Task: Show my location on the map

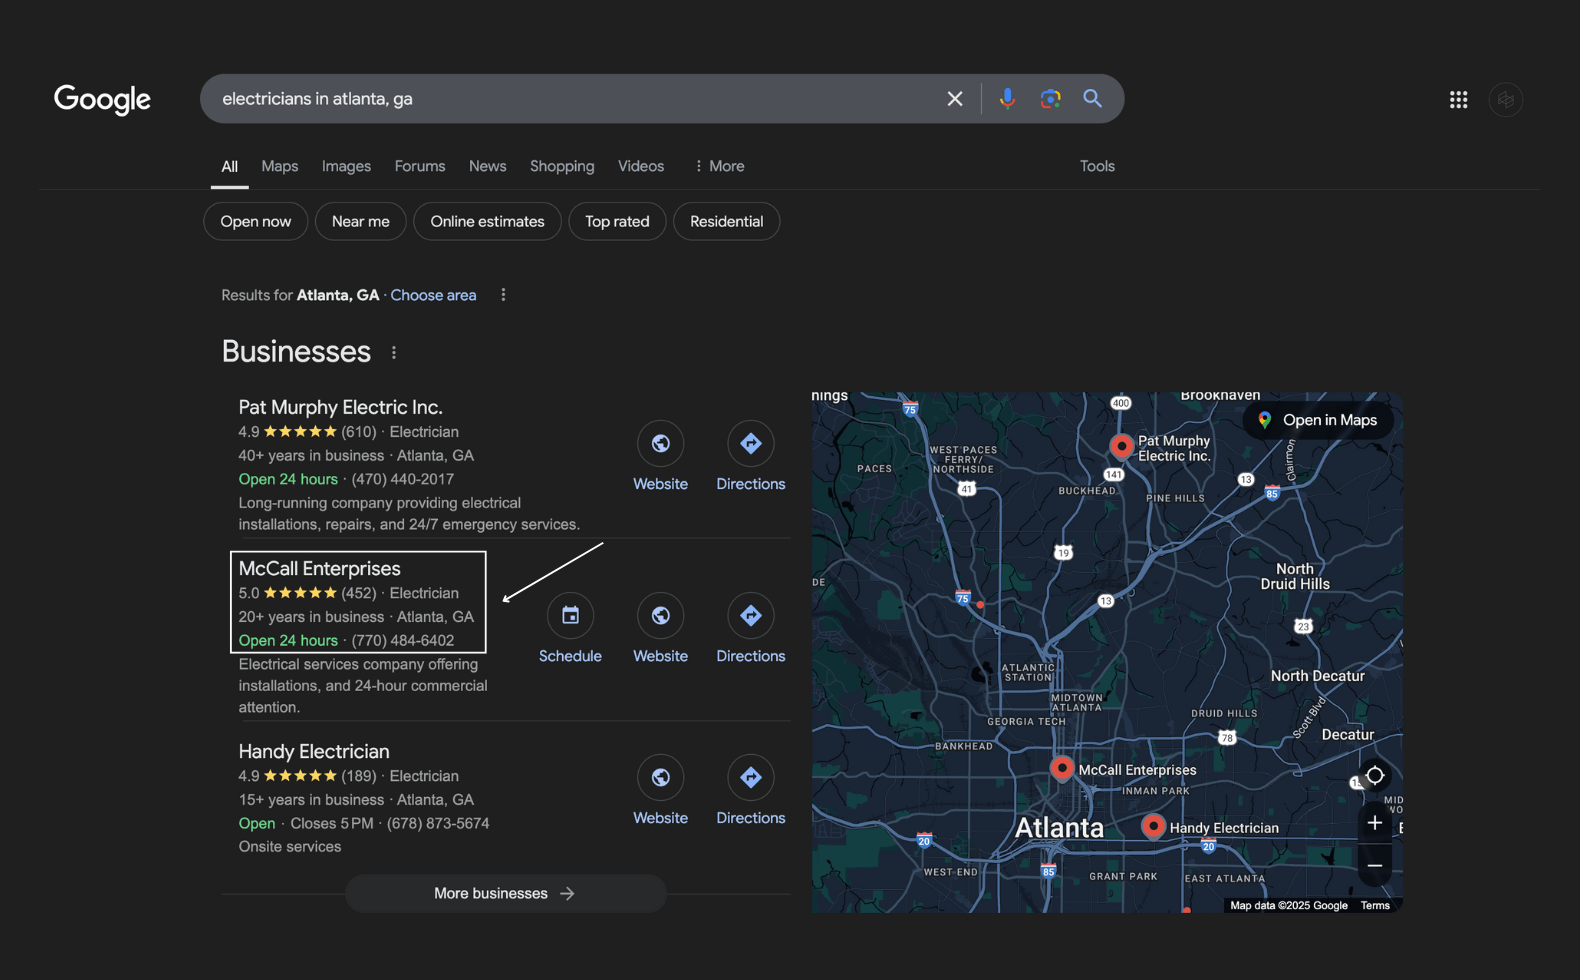Action: coord(1375,775)
